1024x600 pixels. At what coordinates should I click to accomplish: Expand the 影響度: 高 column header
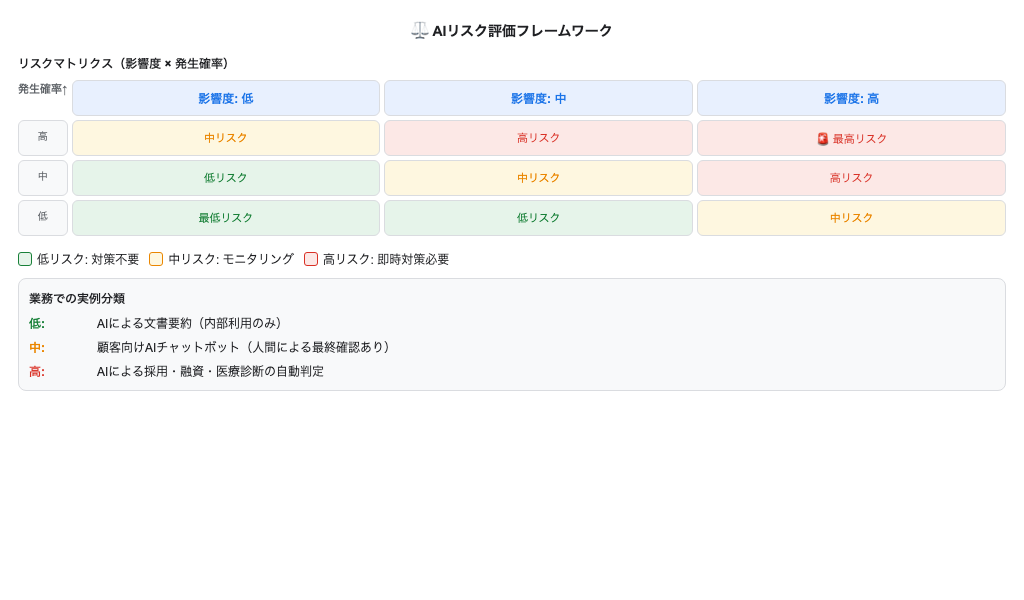851,98
